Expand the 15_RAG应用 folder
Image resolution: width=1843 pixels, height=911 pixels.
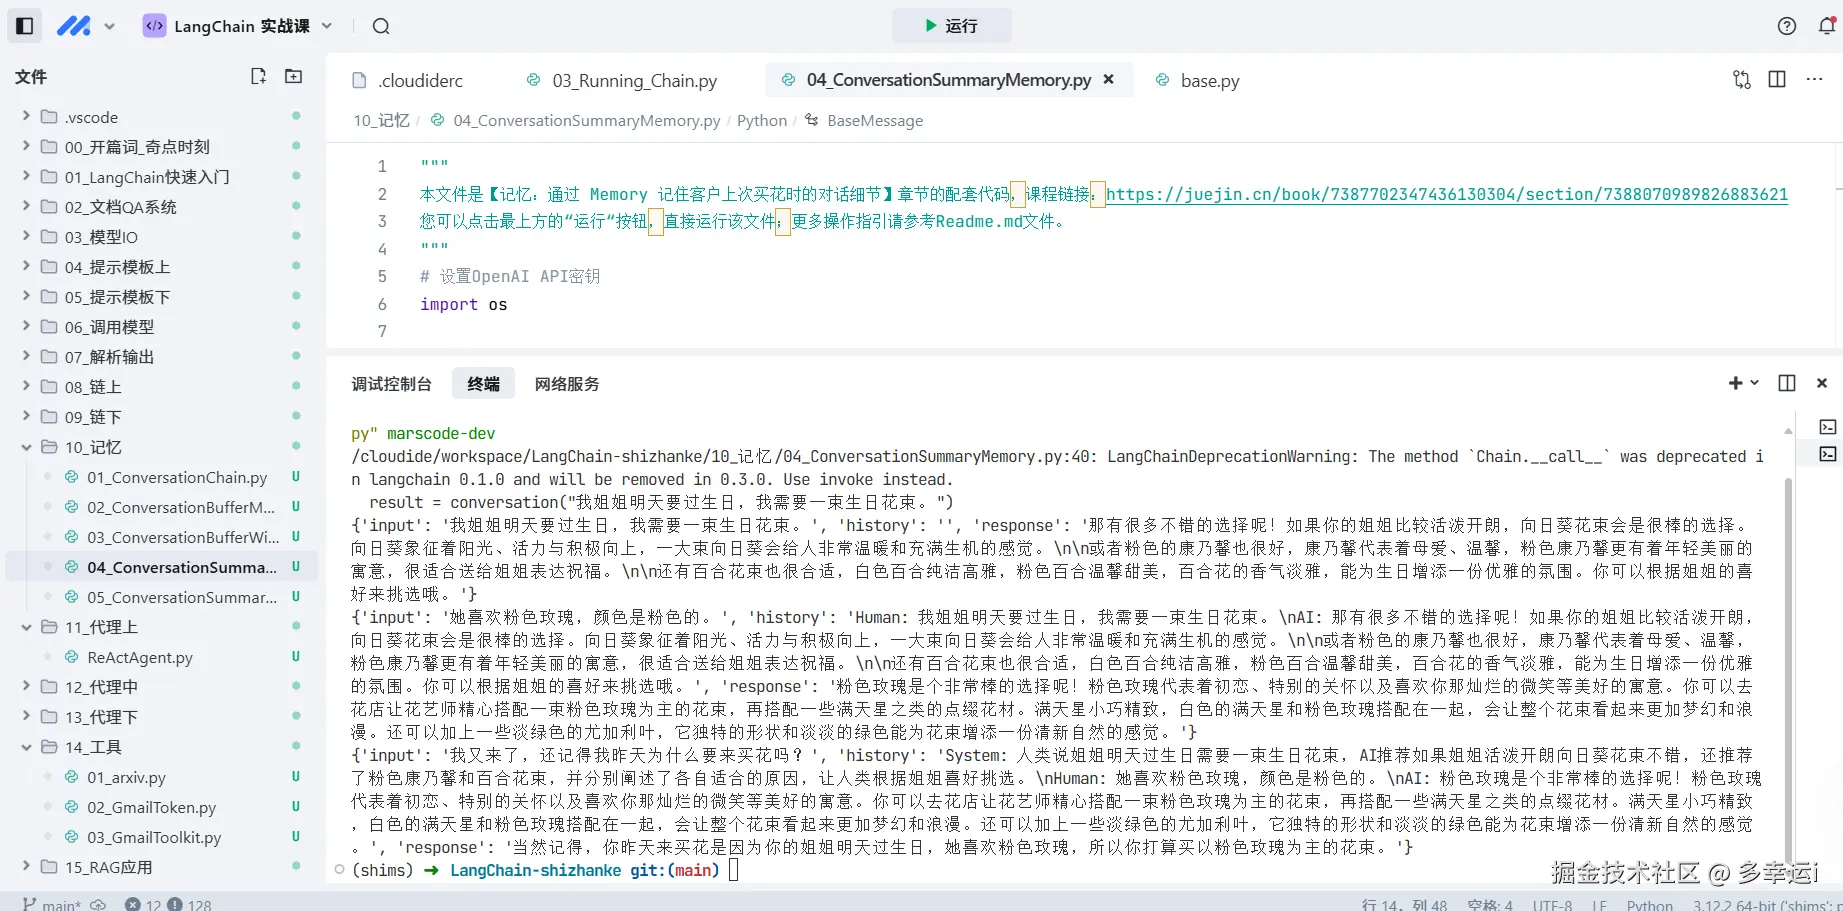[26, 867]
